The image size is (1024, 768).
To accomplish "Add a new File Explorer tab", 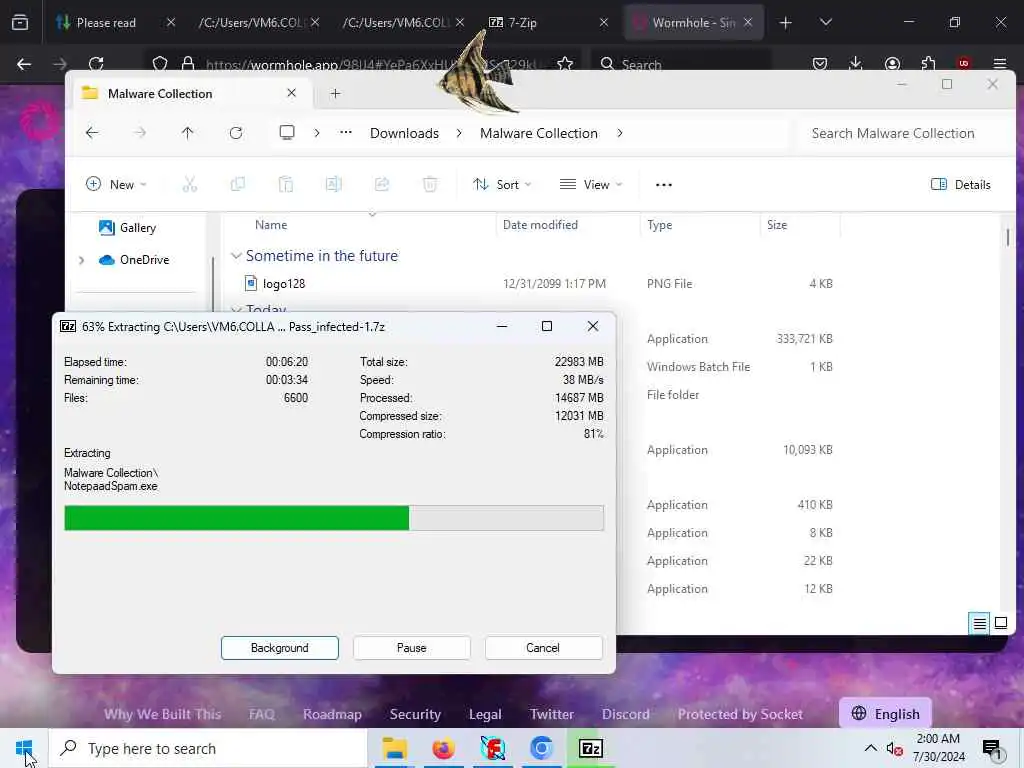I will (x=335, y=93).
